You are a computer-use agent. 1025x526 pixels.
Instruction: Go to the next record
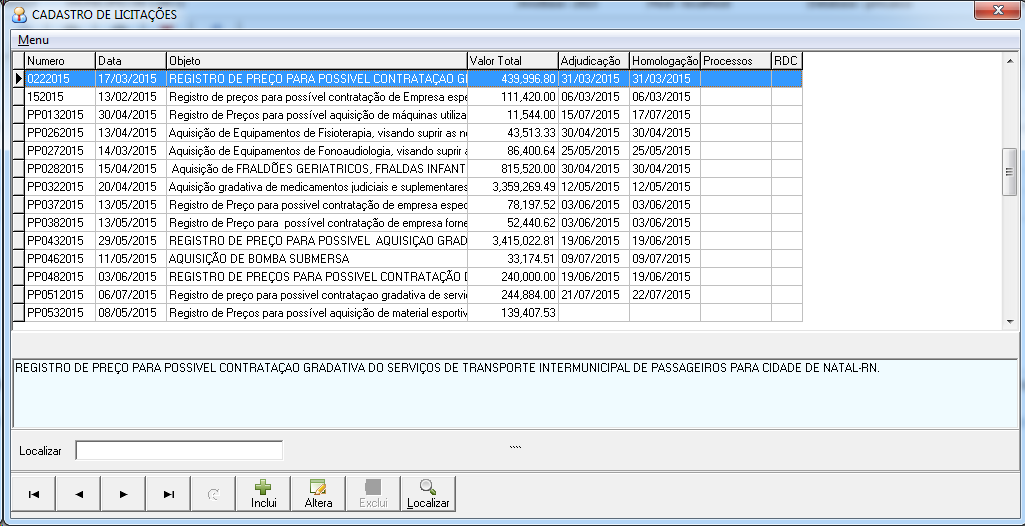(124, 494)
